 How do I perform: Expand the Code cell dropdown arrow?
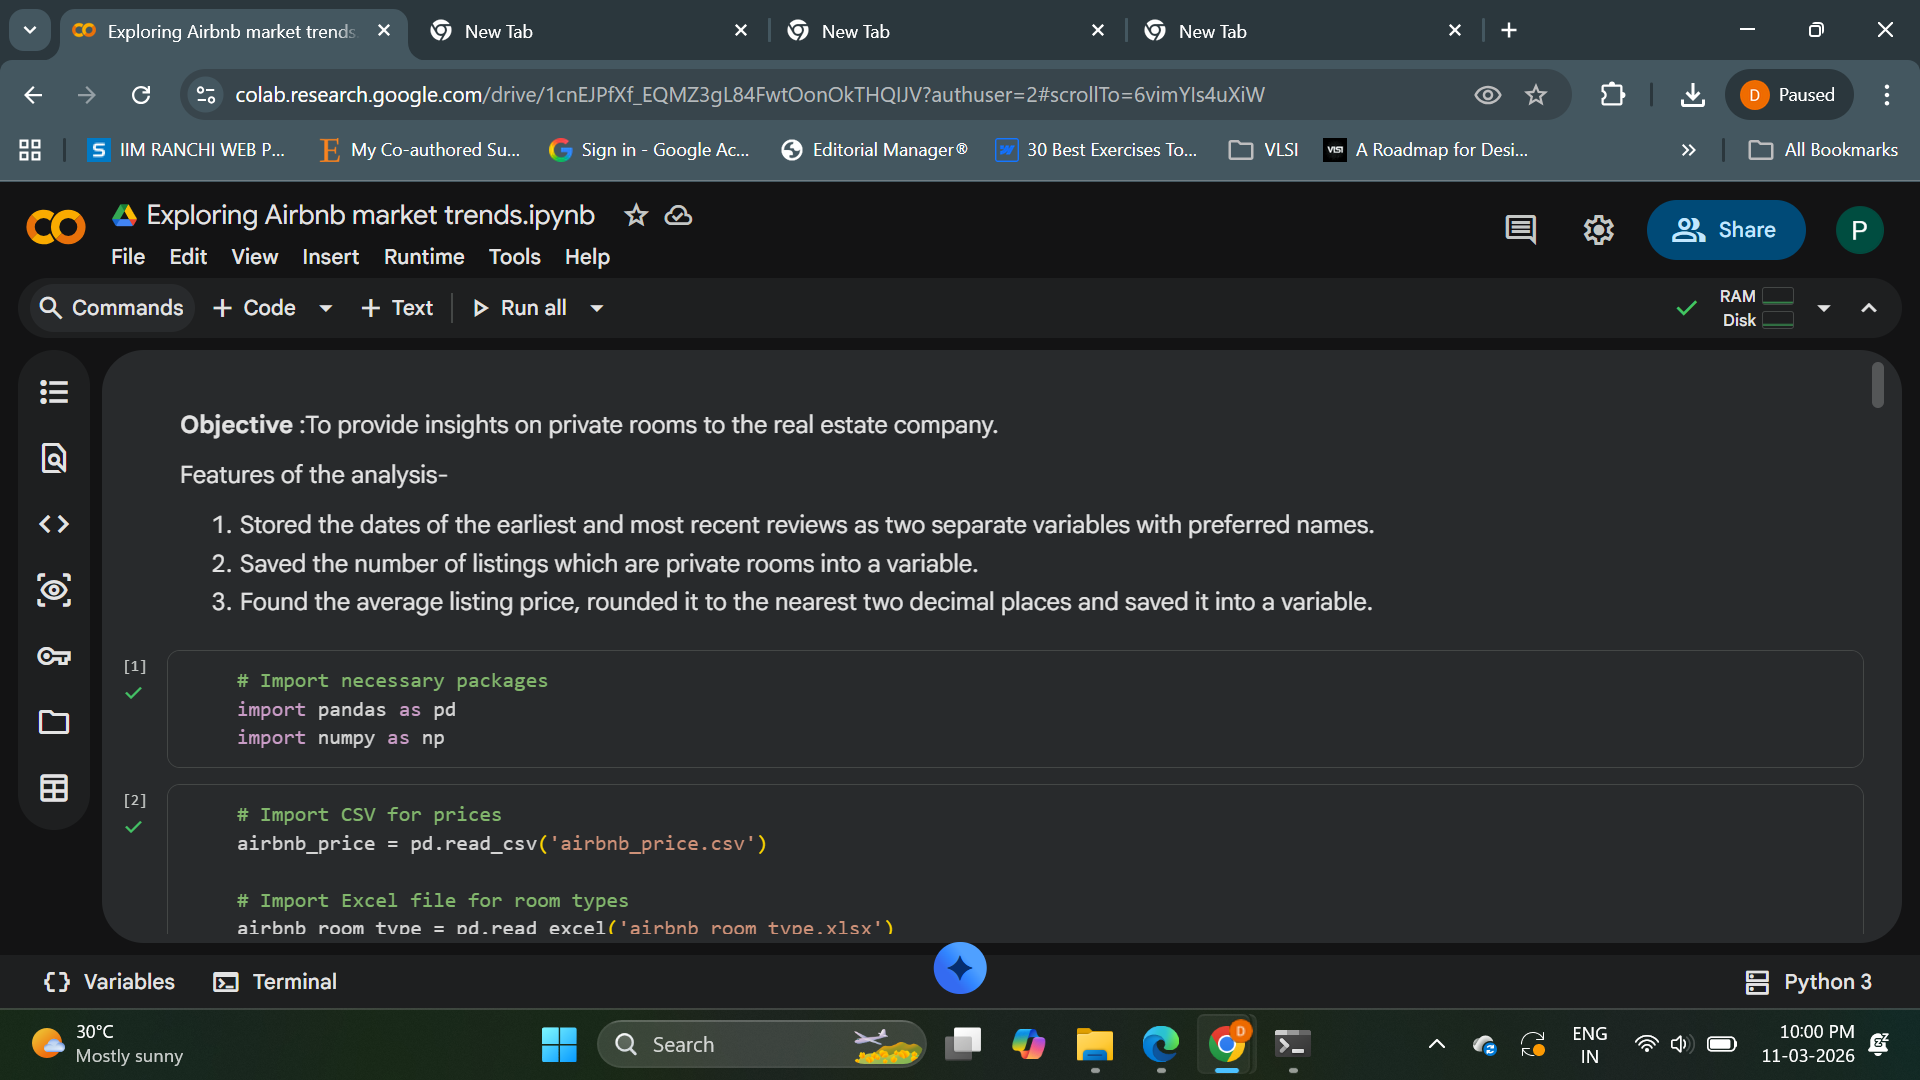[325, 308]
